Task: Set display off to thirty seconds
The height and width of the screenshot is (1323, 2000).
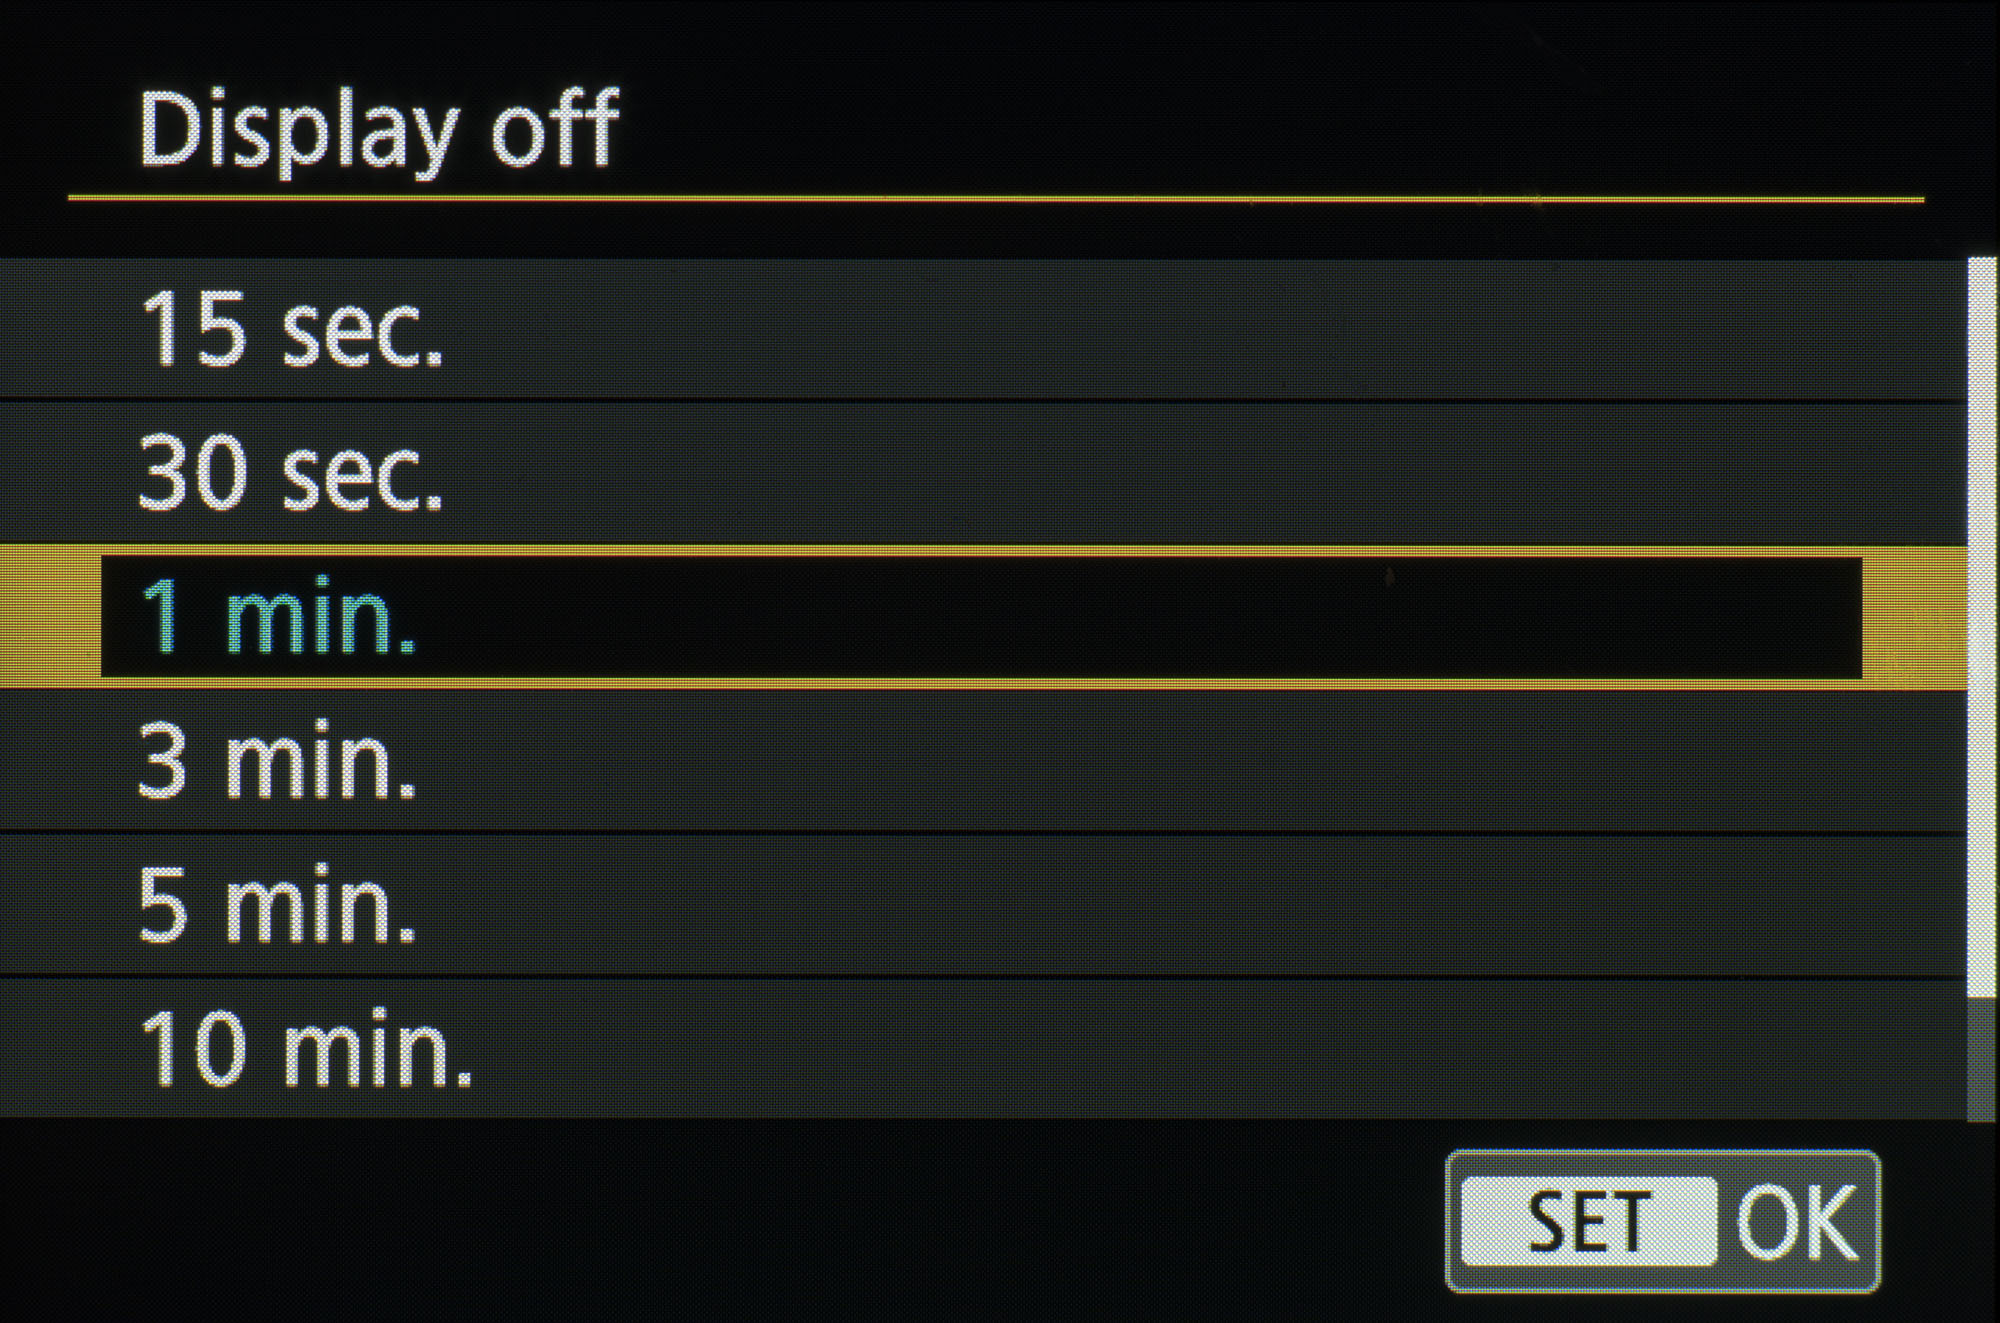Action: pos(980,473)
